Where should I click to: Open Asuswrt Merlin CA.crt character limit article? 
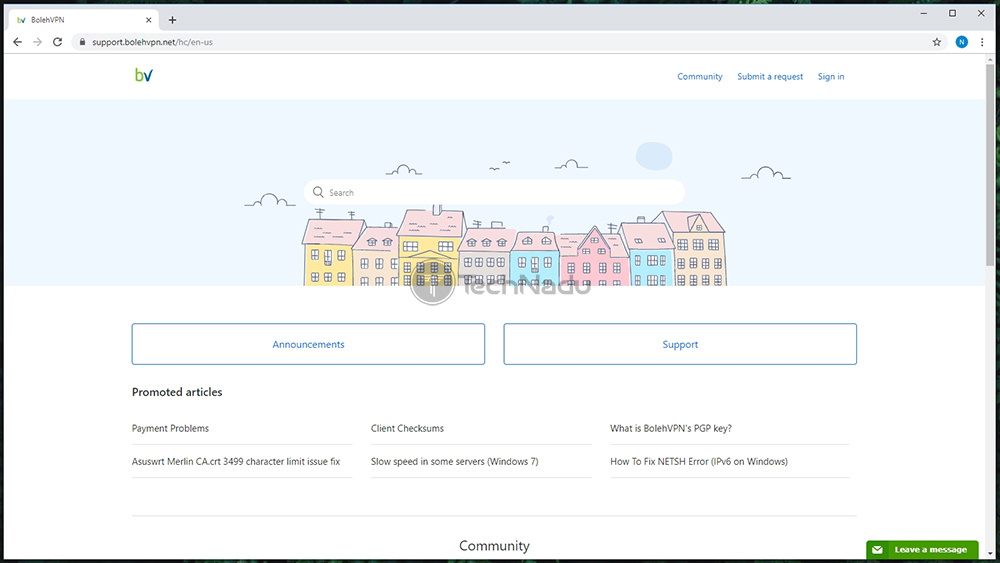pos(236,462)
